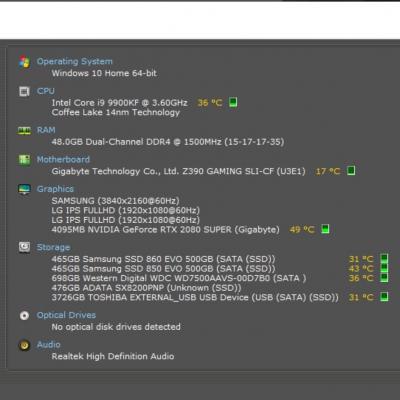Click the Graphics monitor icon
Screen dimensions: 400x400
point(24,189)
